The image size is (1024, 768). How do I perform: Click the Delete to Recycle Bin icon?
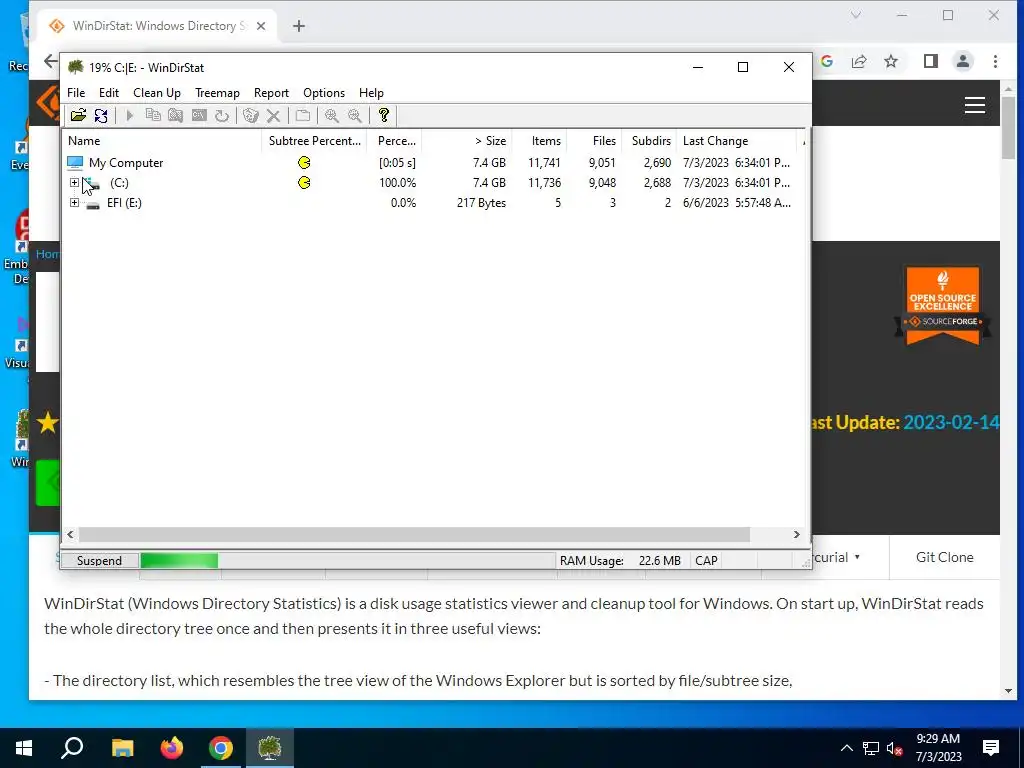(251, 116)
